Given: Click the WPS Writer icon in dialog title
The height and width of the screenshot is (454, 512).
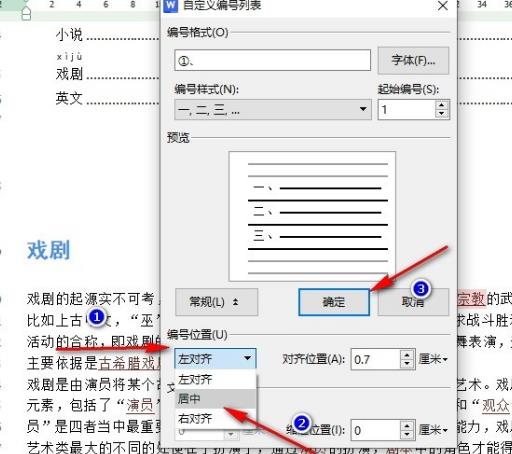Looking at the screenshot, I should point(170,6).
